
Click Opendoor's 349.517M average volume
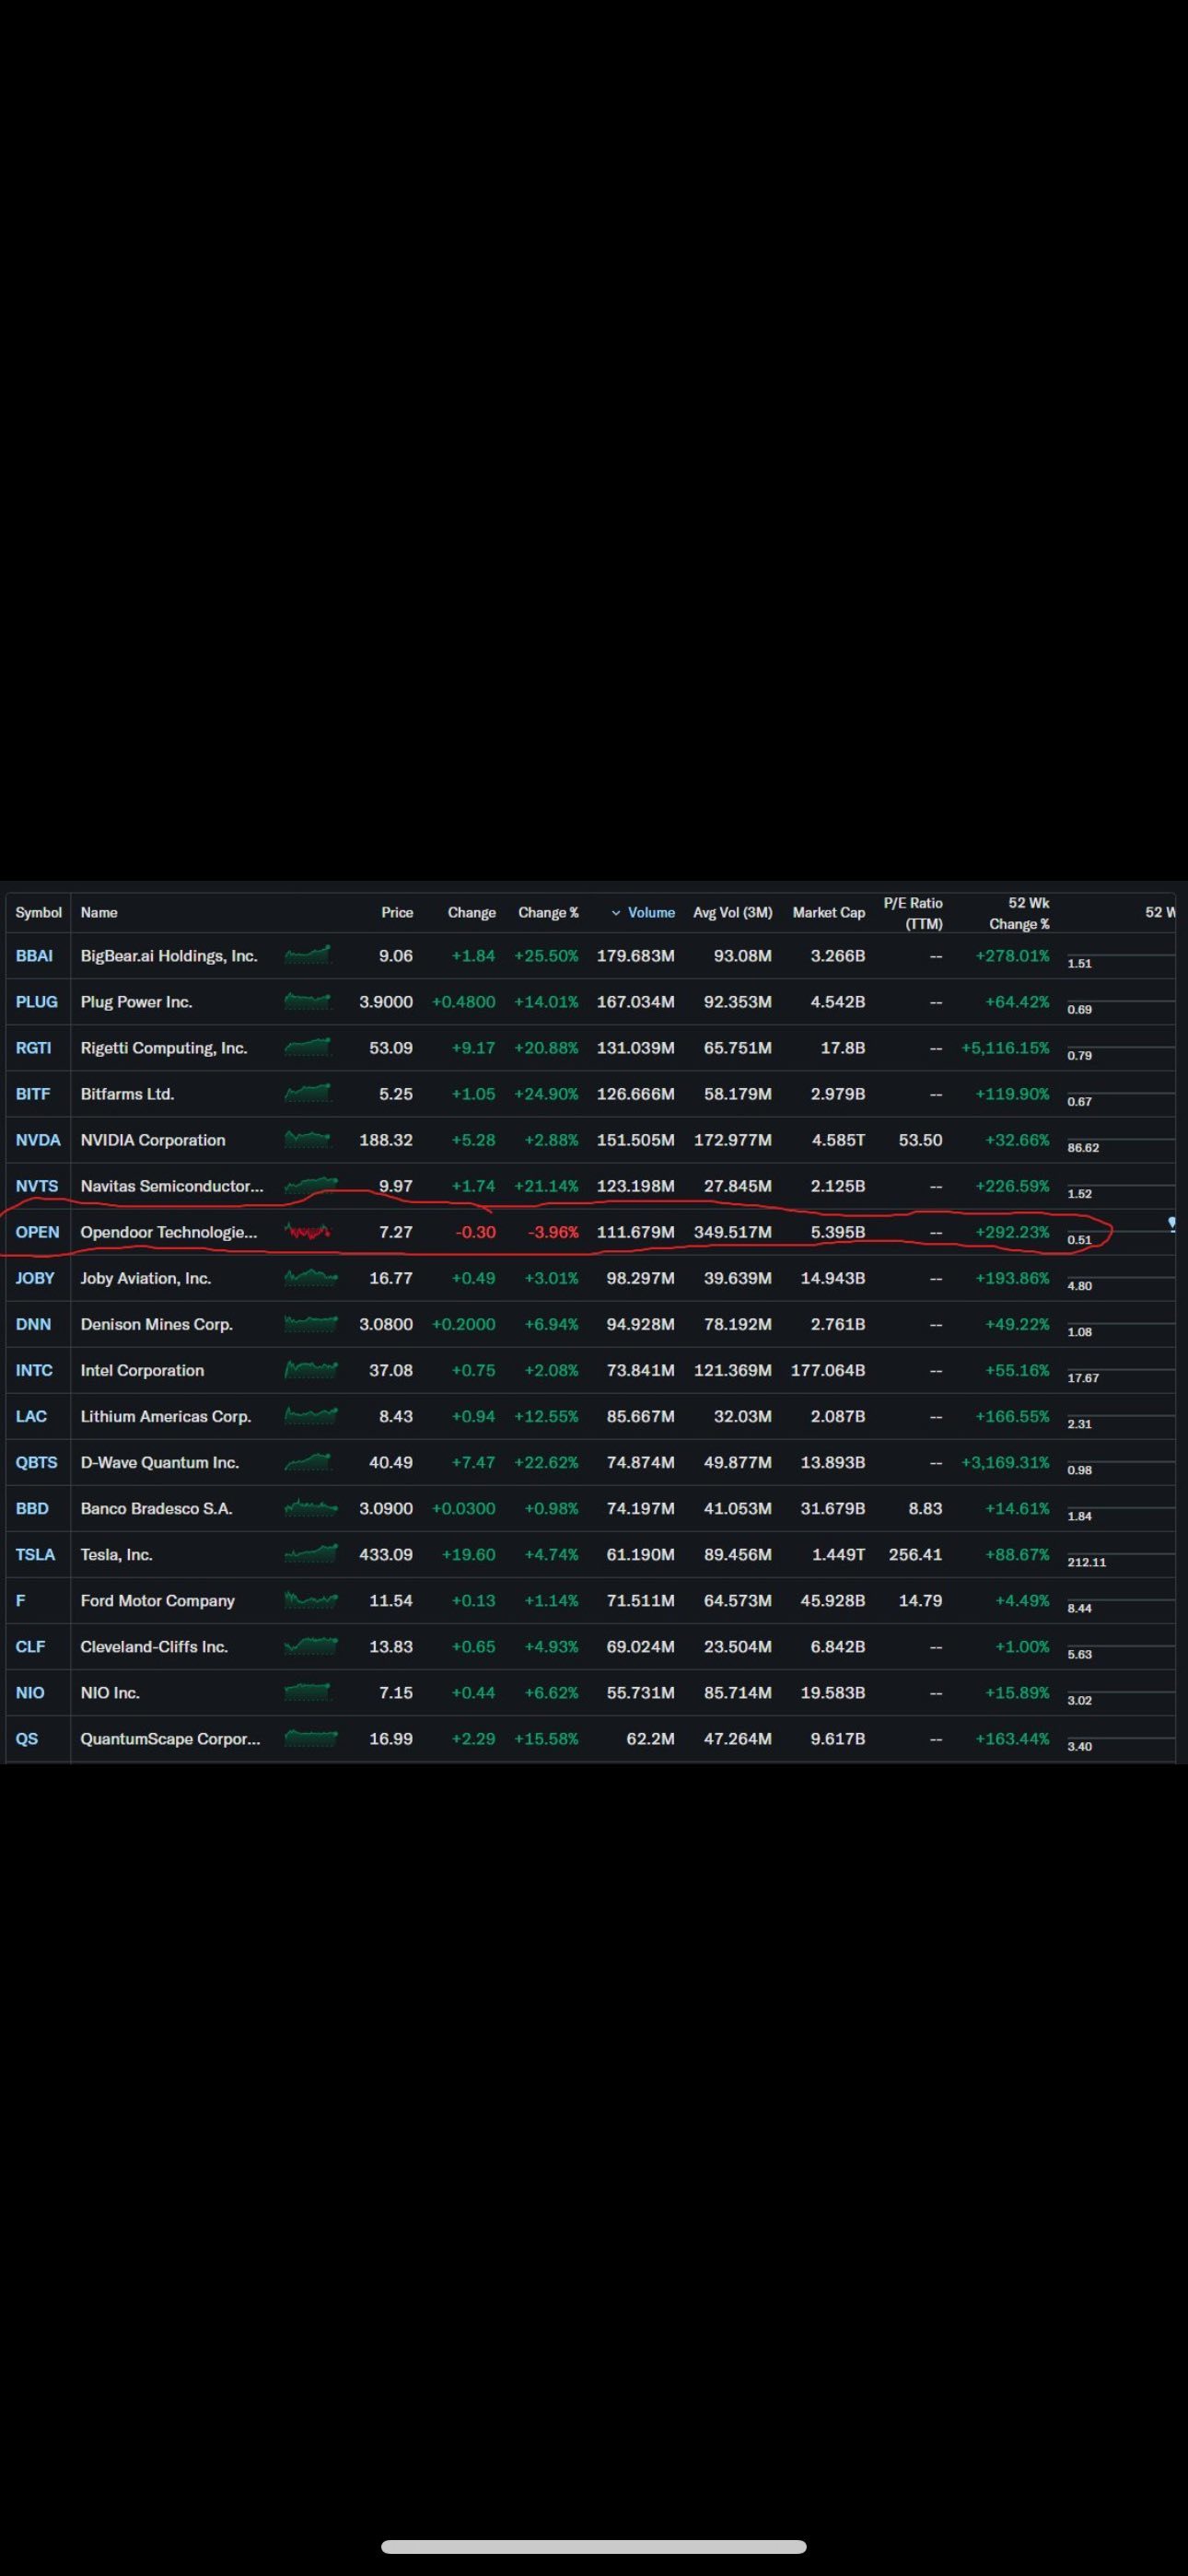point(733,1232)
